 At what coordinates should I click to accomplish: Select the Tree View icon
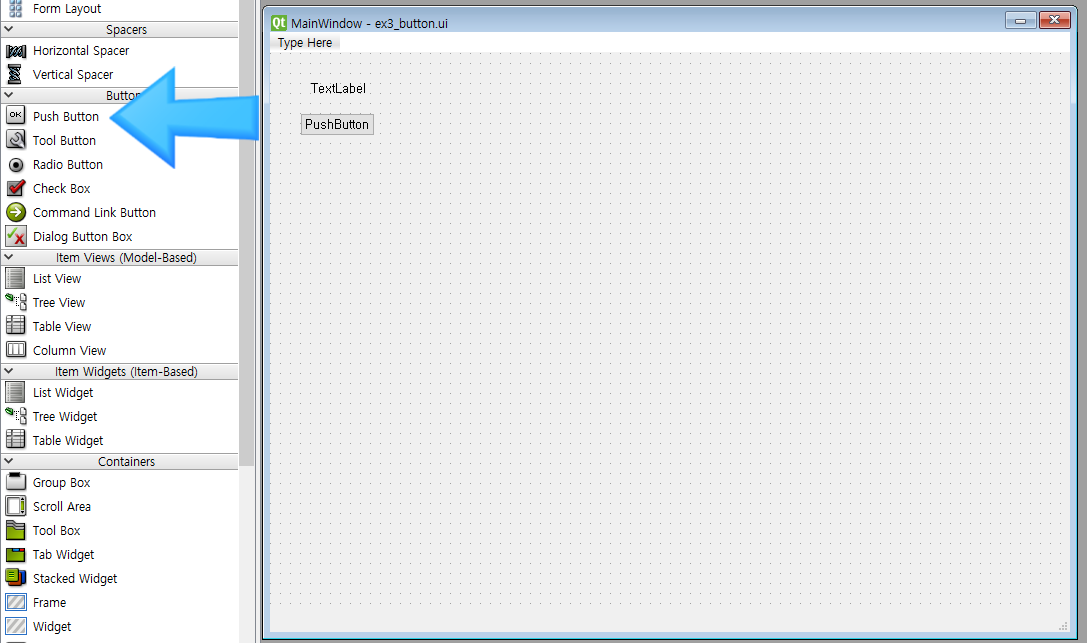15,301
